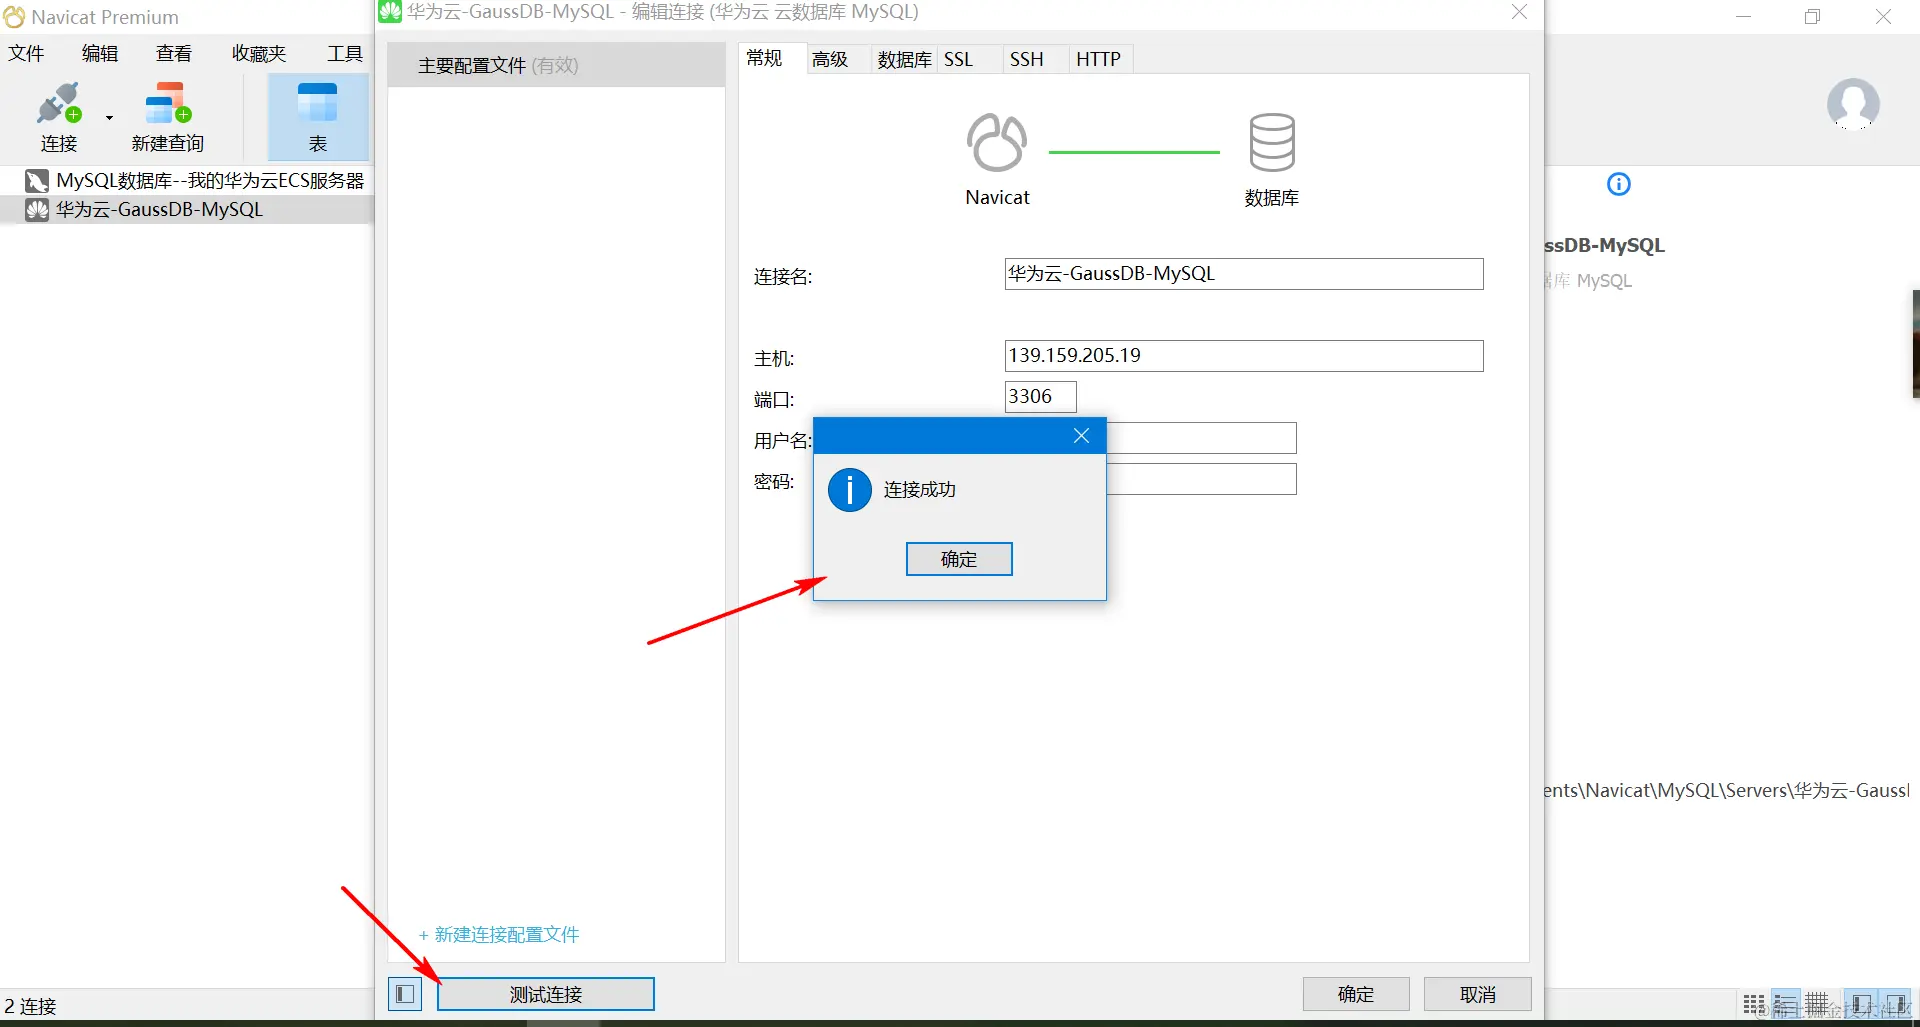Open the 收藏夹 menu

259,53
